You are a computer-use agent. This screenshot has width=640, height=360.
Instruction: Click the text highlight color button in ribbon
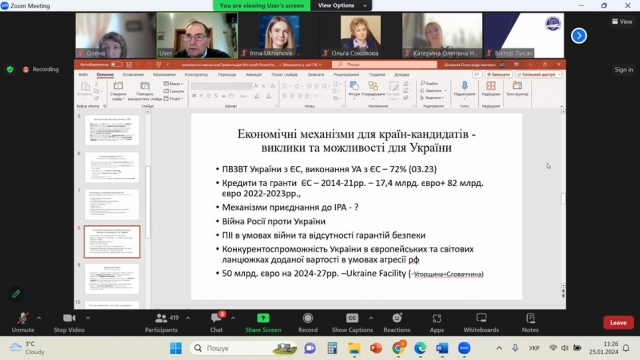257,96
